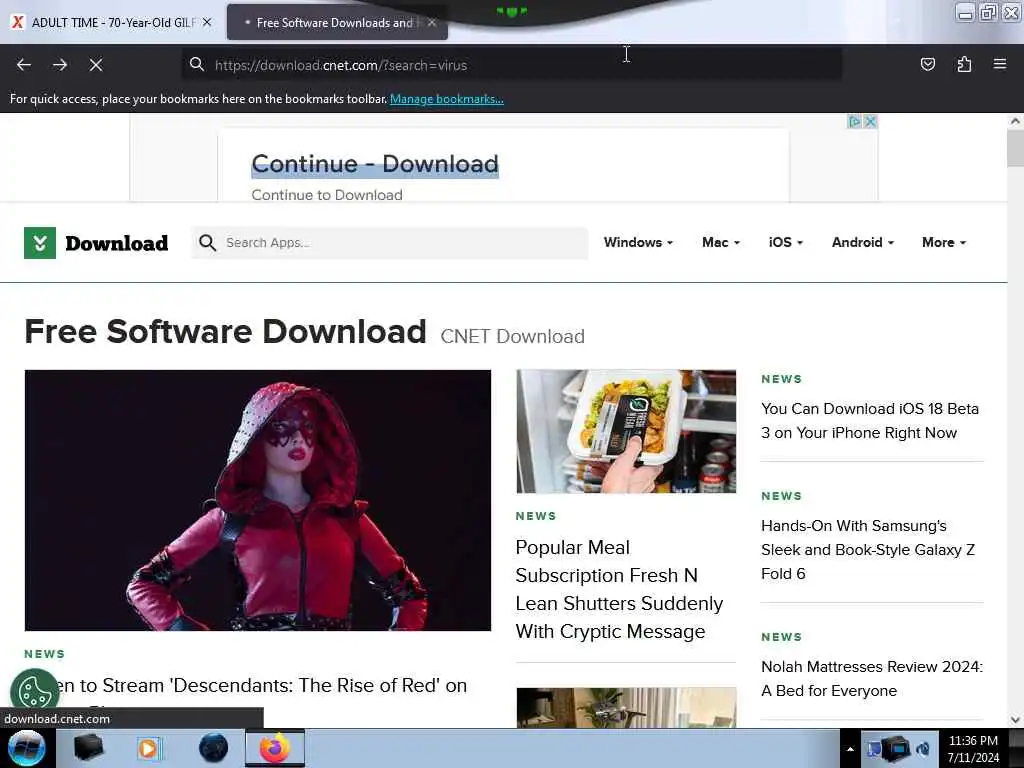Click the green Download logo icon
Screen dimensions: 1024x768
coord(40,243)
